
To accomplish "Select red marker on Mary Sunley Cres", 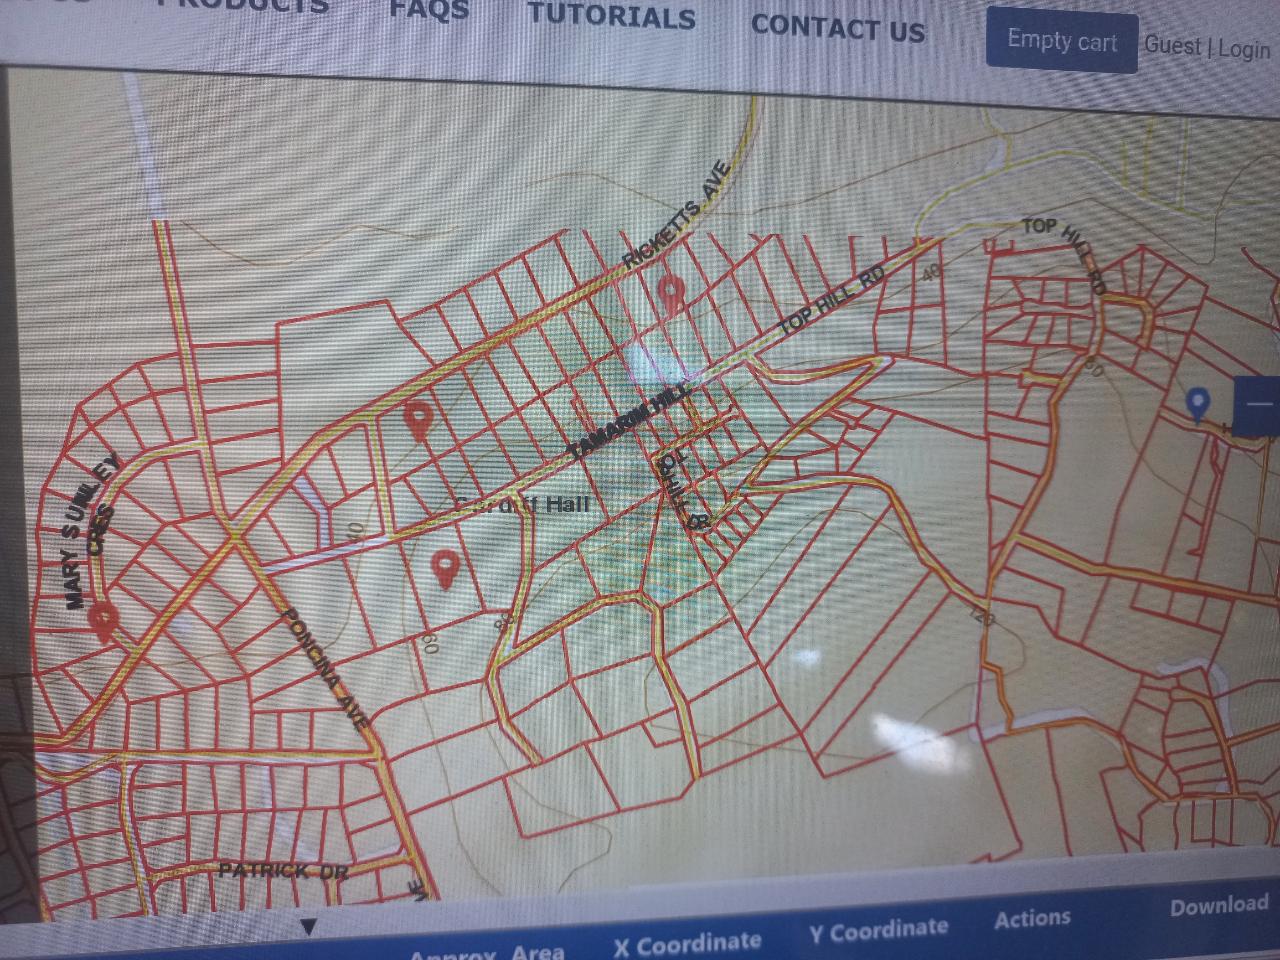I will (101, 620).
